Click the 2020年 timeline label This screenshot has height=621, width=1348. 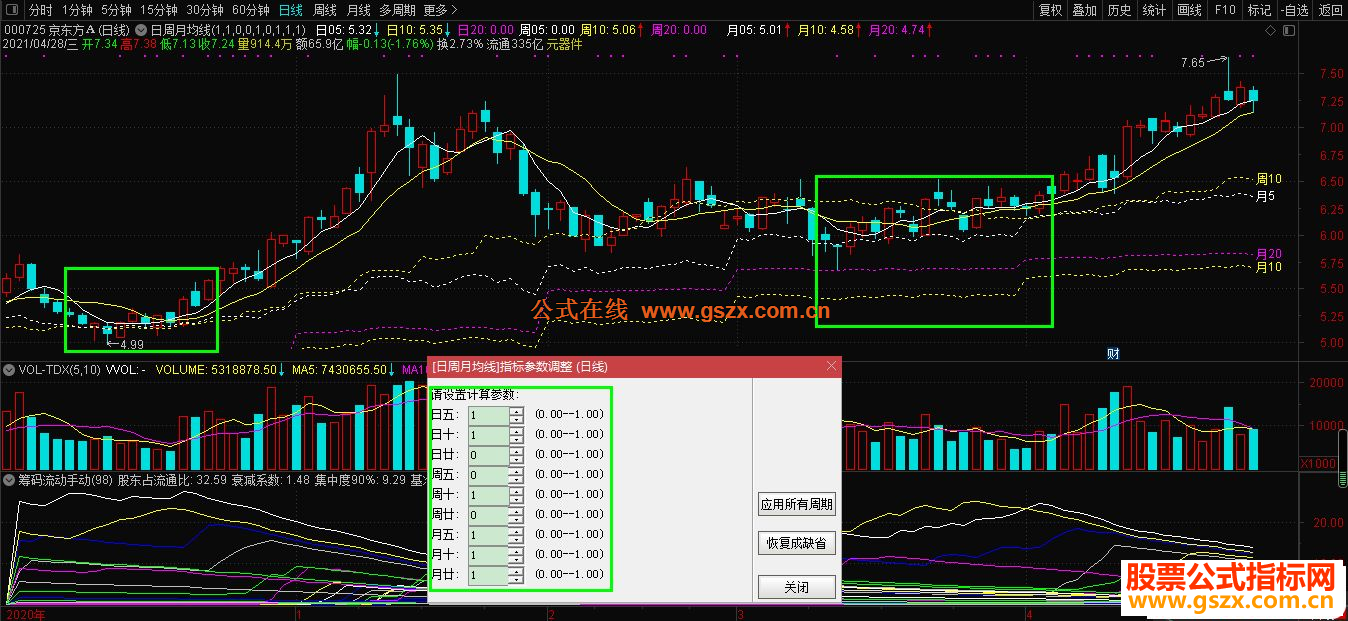(x=26, y=614)
